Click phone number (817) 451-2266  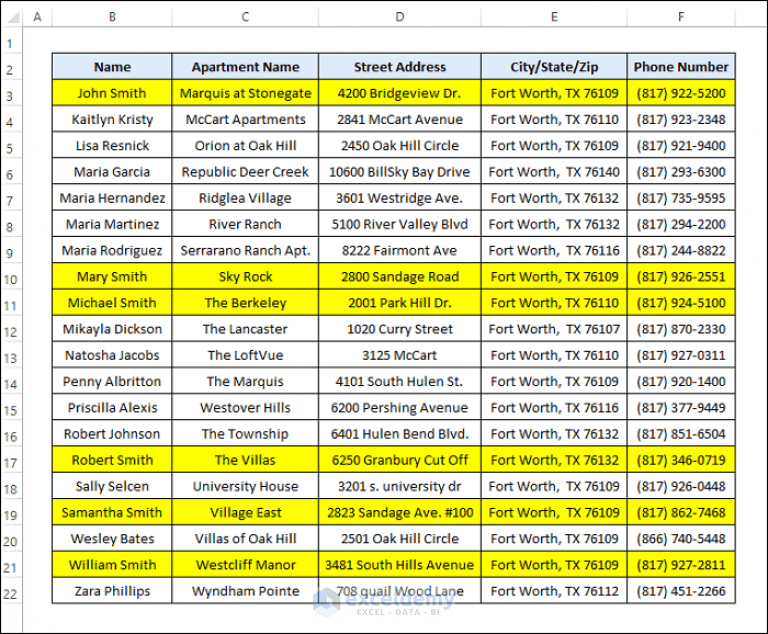pos(681,591)
